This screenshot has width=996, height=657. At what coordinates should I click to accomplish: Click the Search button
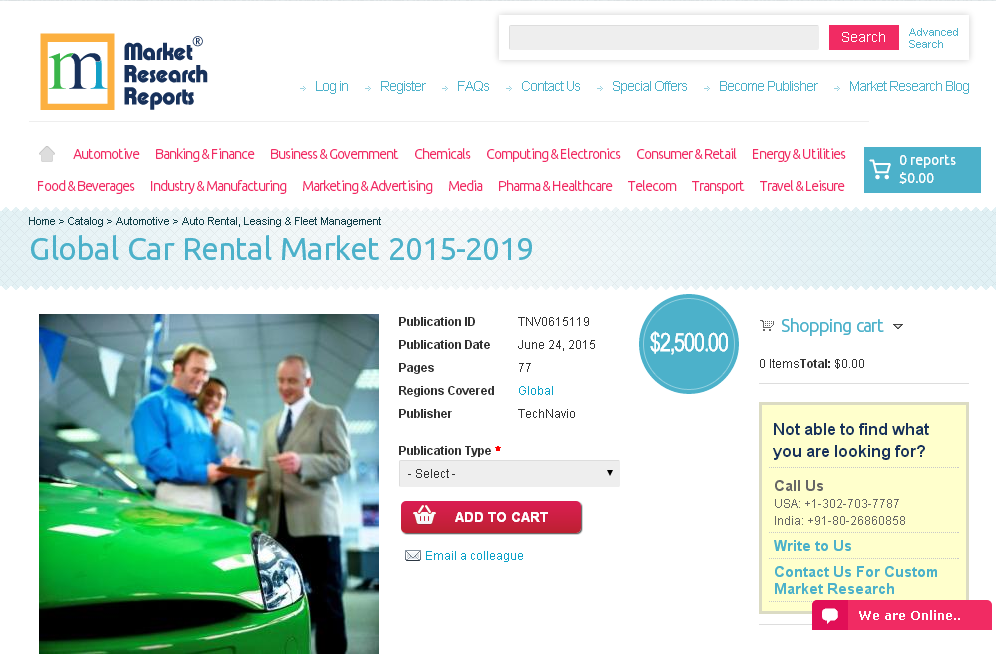863,37
